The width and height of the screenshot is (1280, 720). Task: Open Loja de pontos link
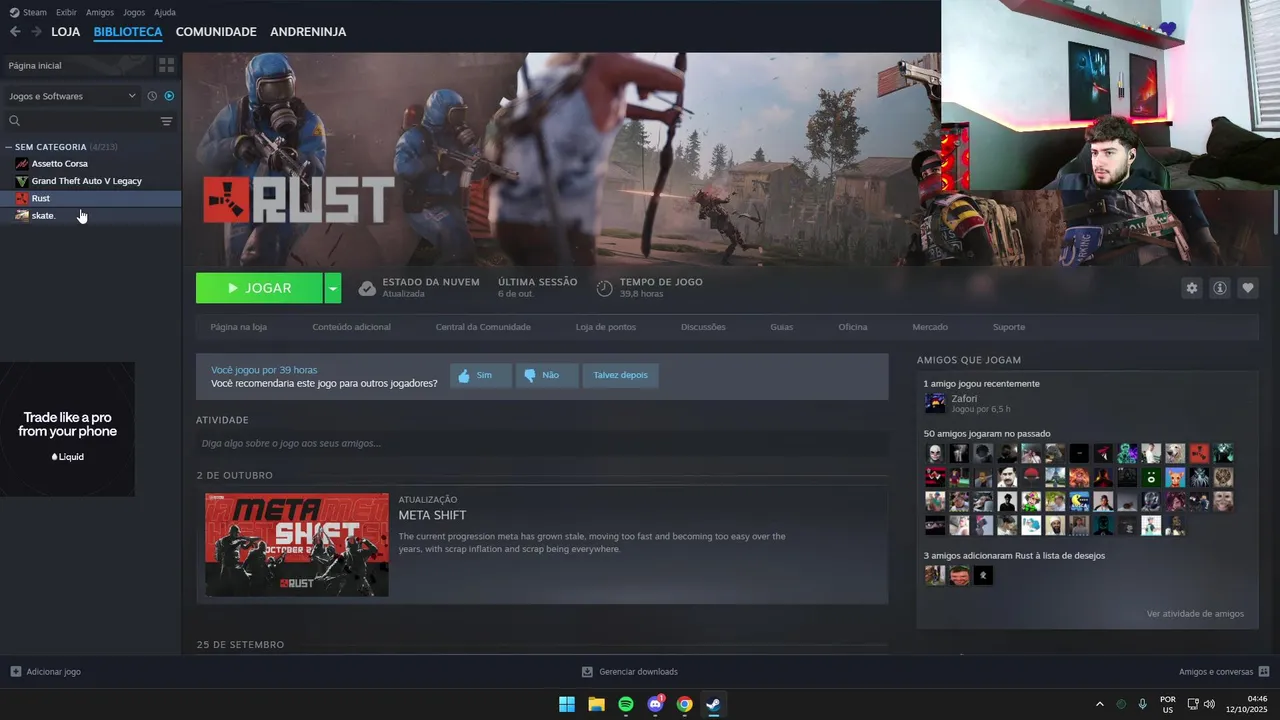(606, 327)
